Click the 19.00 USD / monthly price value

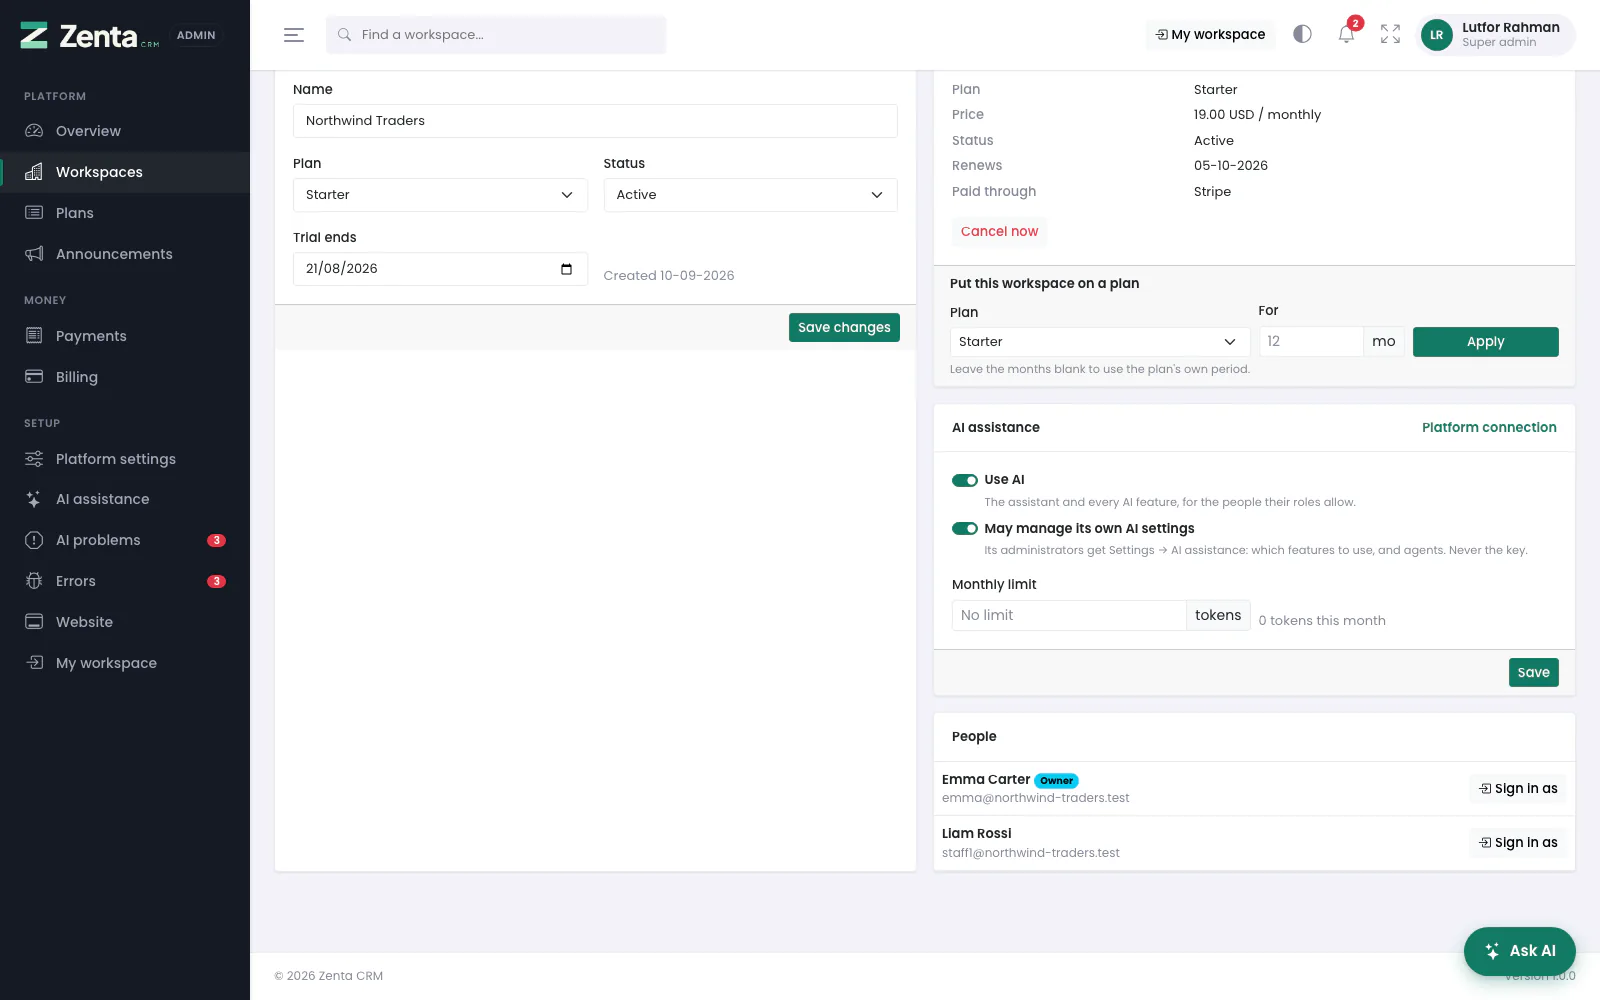pyautogui.click(x=1257, y=115)
